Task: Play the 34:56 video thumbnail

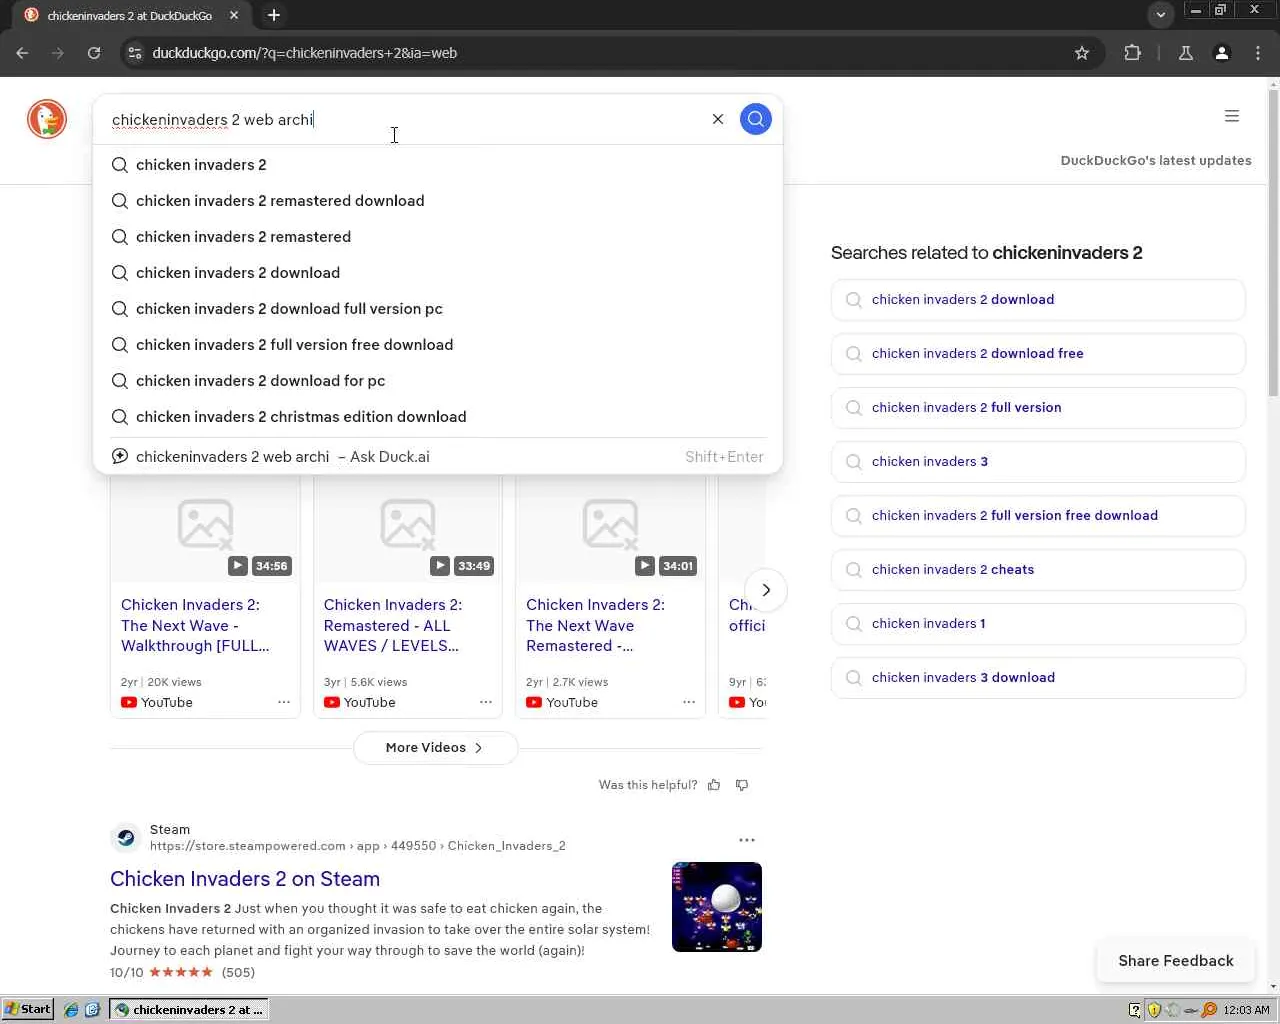Action: tap(205, 528)
